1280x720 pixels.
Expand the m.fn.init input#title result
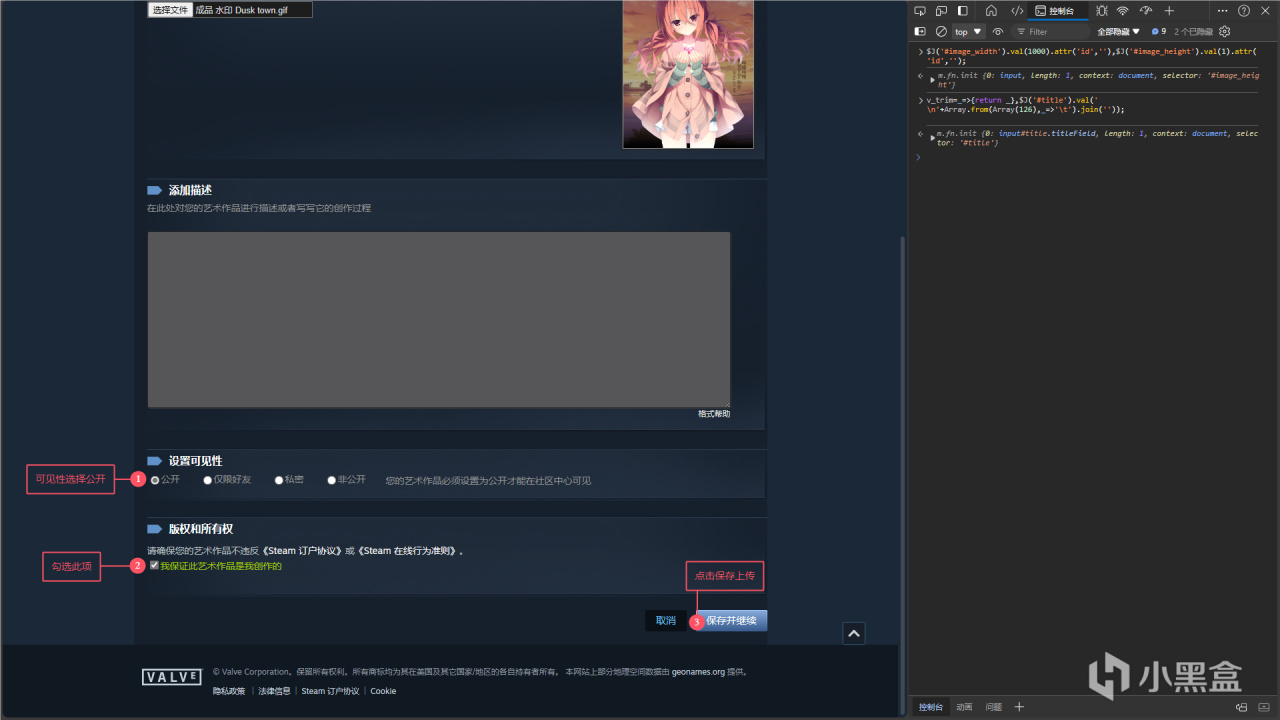tap(933, 136)
